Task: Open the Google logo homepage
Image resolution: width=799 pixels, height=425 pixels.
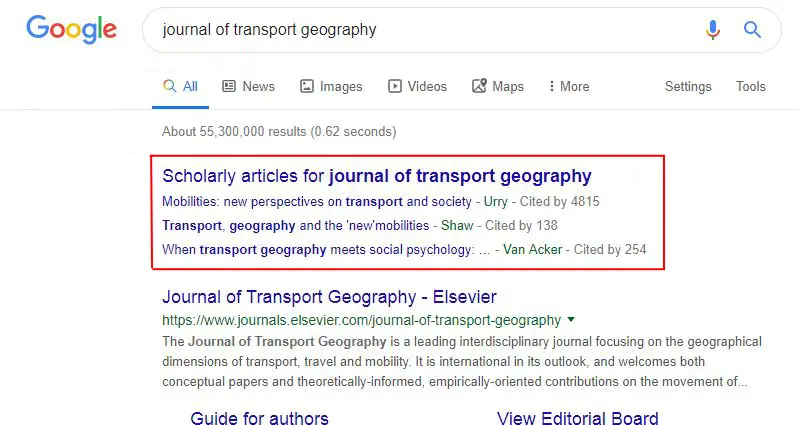Action: click(x=71, y=29)
